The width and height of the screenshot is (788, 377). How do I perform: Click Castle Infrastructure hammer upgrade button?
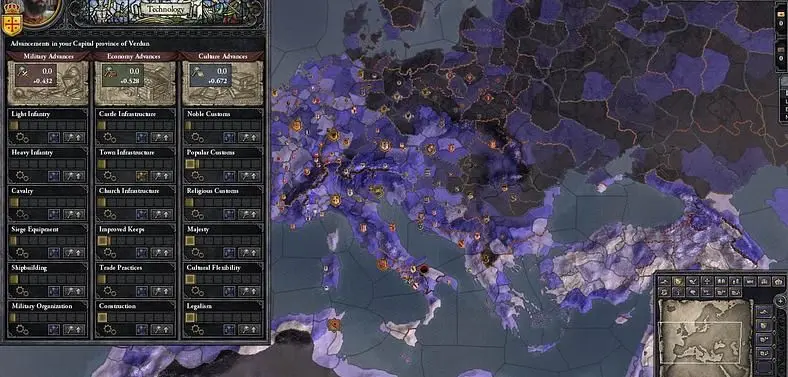coord(162,137)
